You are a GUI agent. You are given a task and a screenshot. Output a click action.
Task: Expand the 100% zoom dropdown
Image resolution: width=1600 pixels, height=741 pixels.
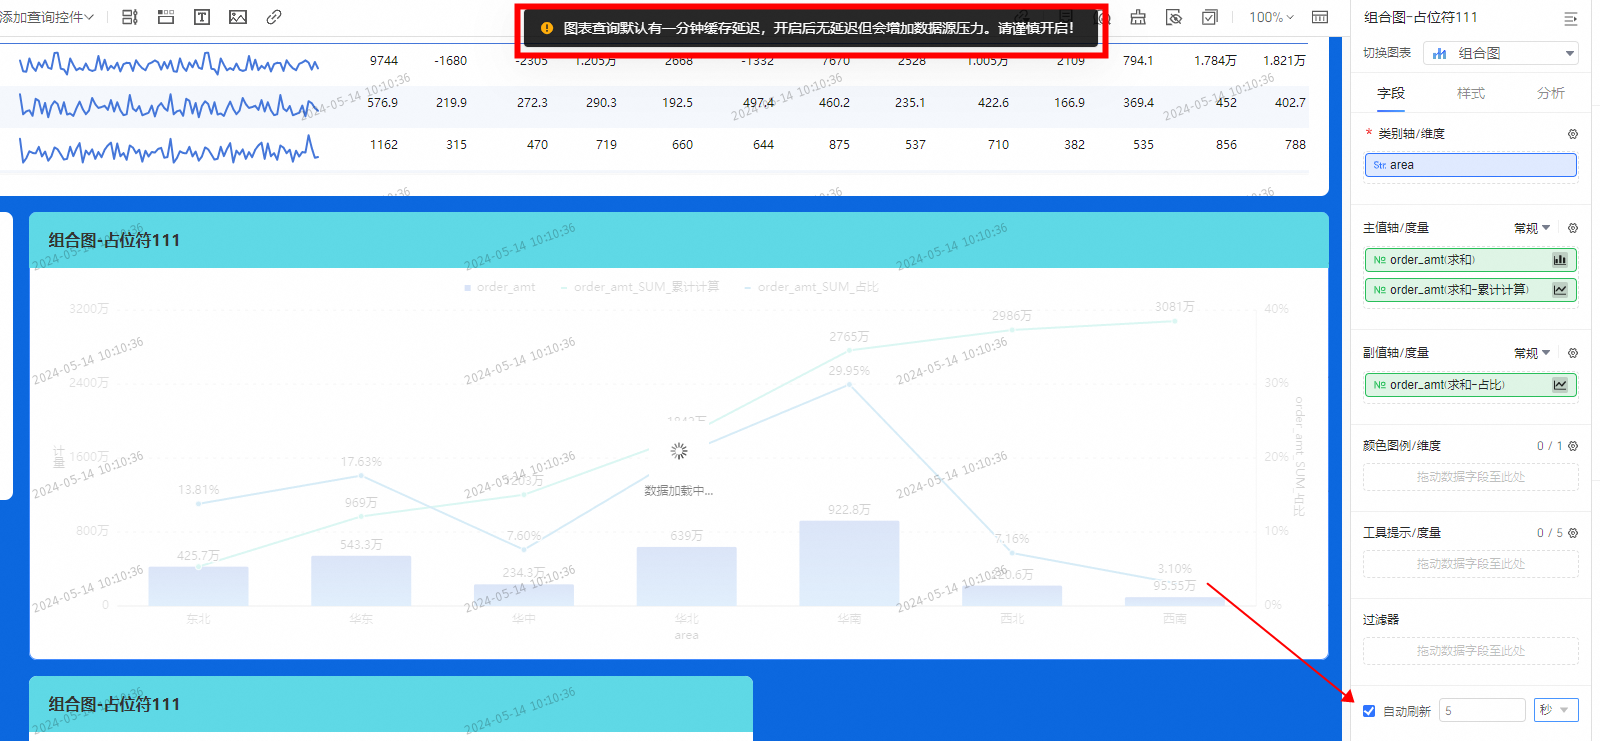1270,17
